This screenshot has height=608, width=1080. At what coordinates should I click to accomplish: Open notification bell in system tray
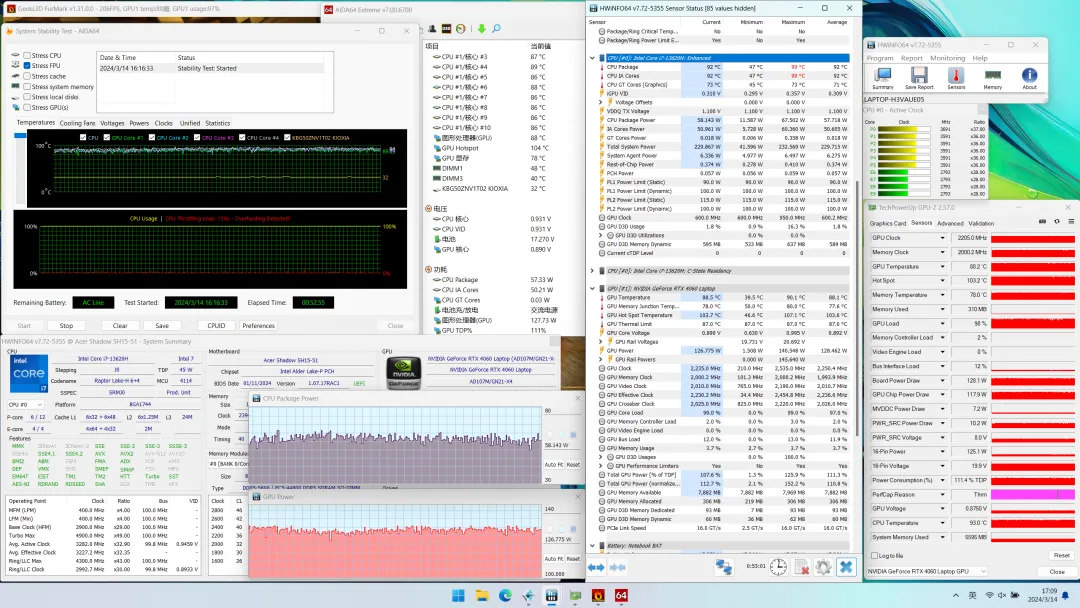coord(1065,596)
